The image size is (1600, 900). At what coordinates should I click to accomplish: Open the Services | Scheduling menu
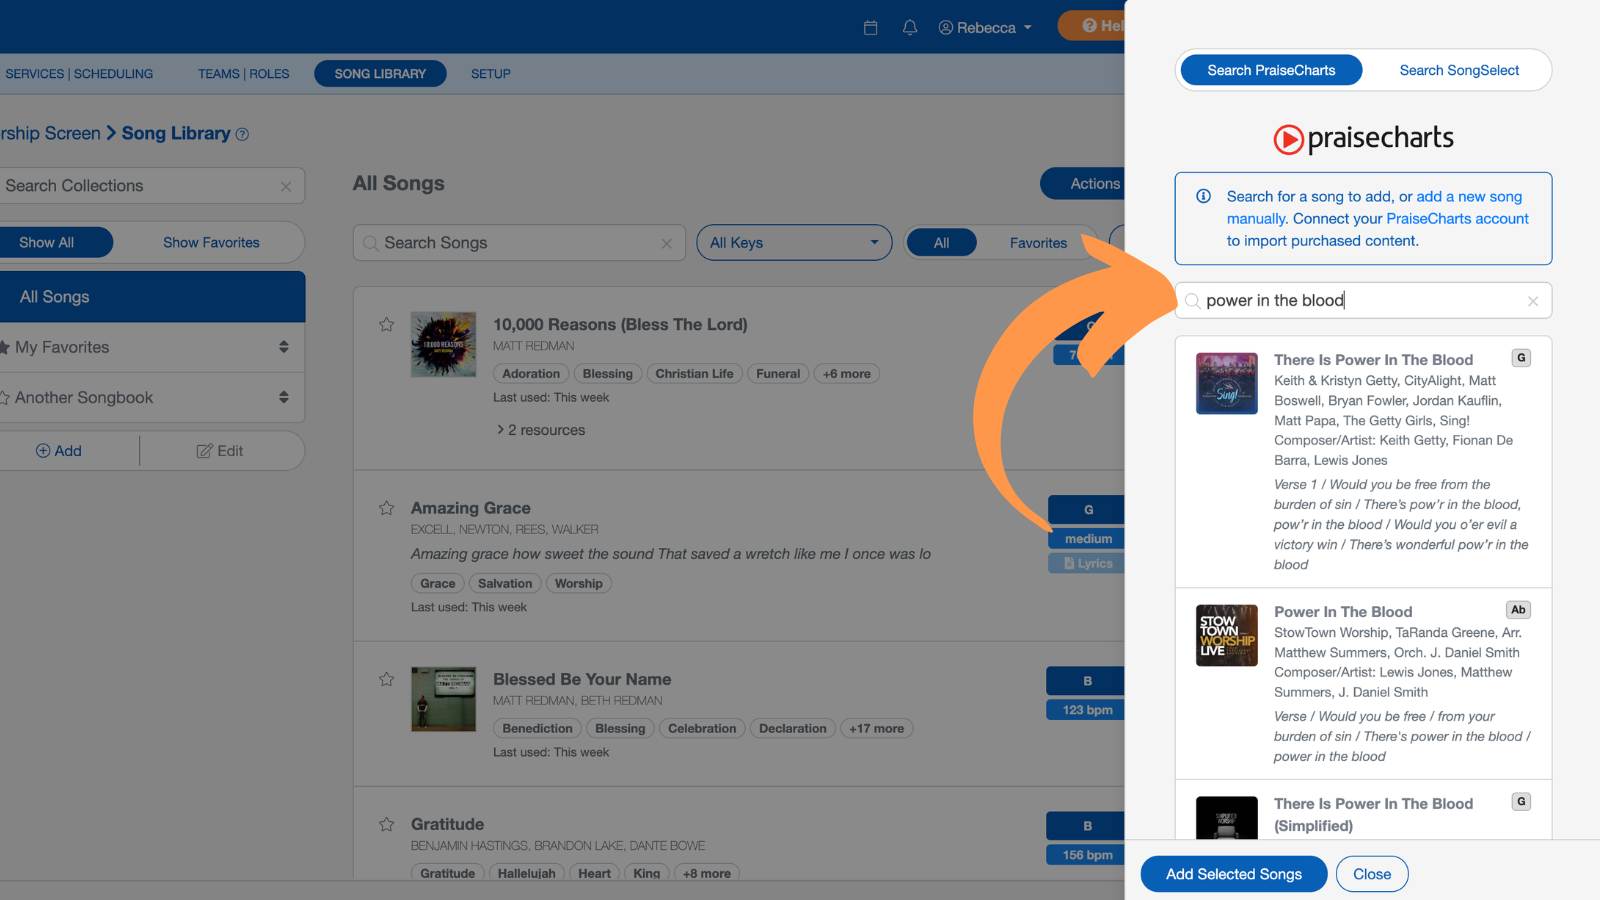(79, 74)
